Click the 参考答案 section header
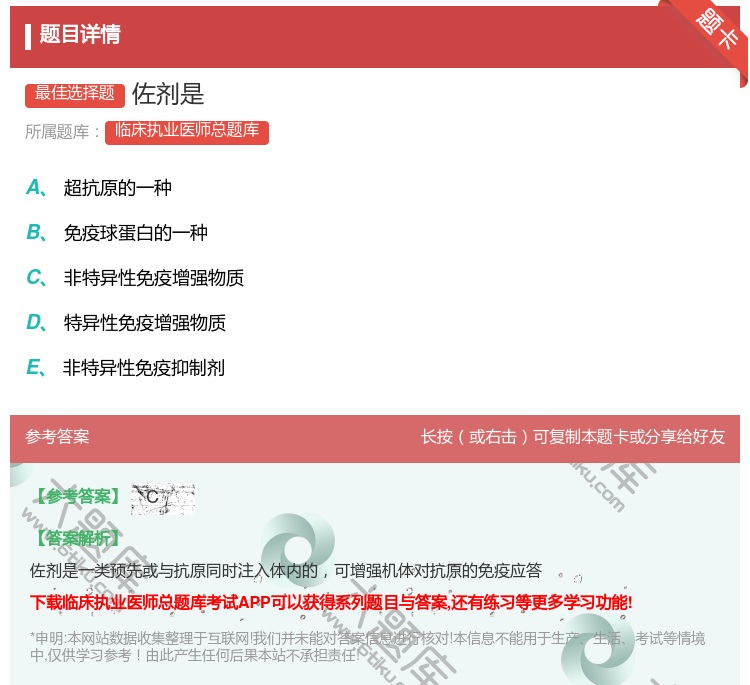 pos(57,436)
